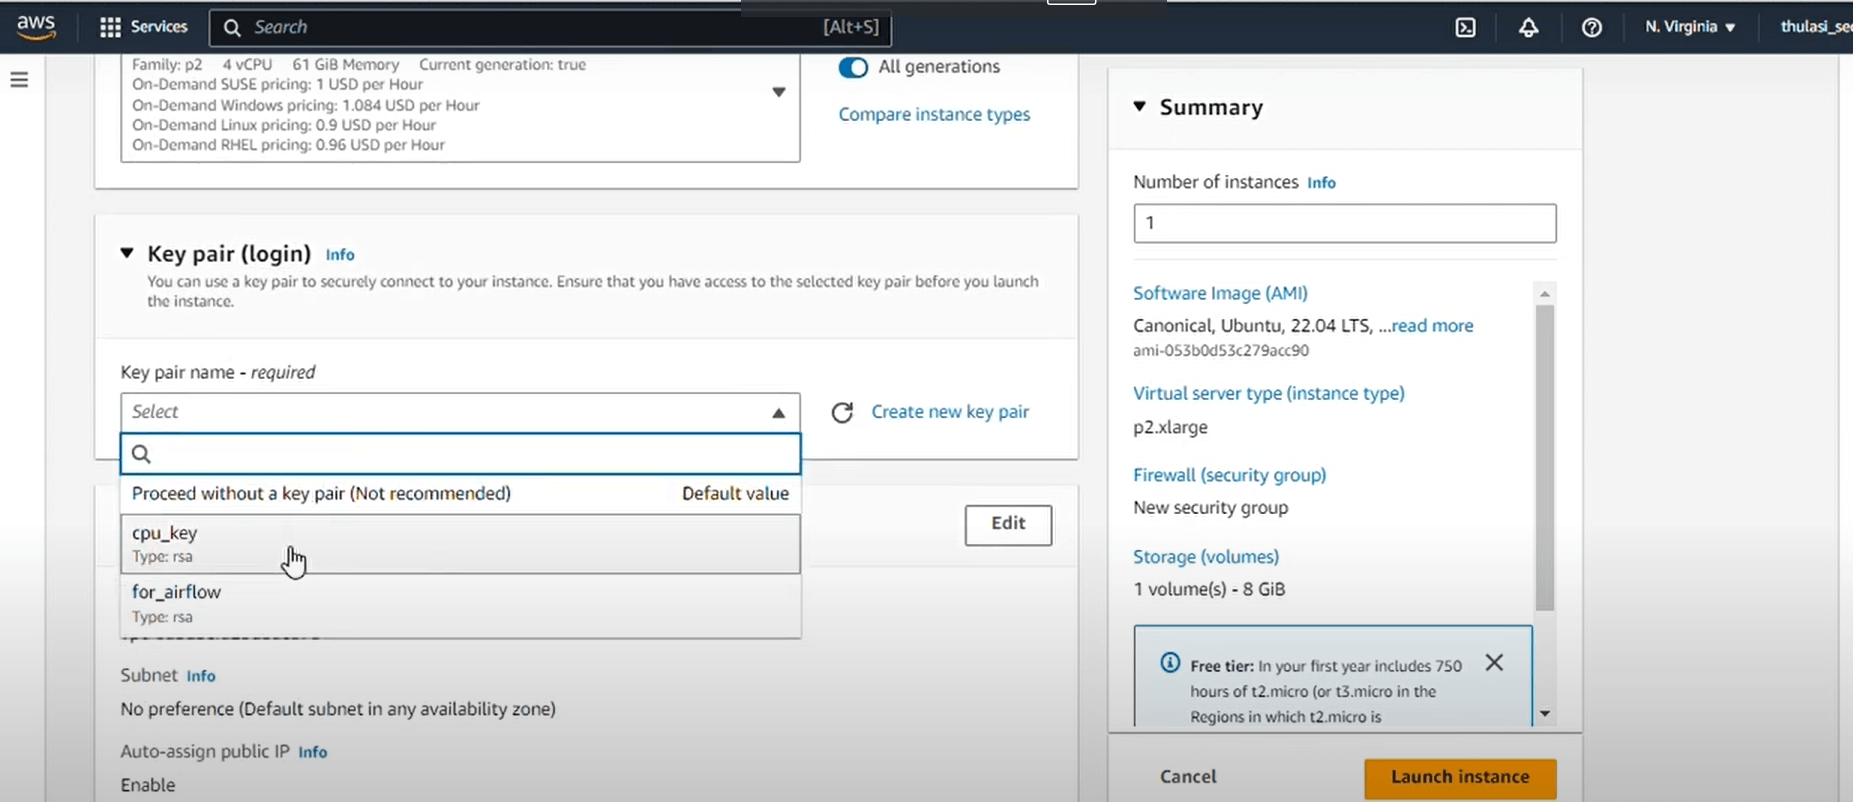Viewport: 1853px width, 802px height.
Task: Open CloudShell terminal icon
Action: [x=1465, y=28]
